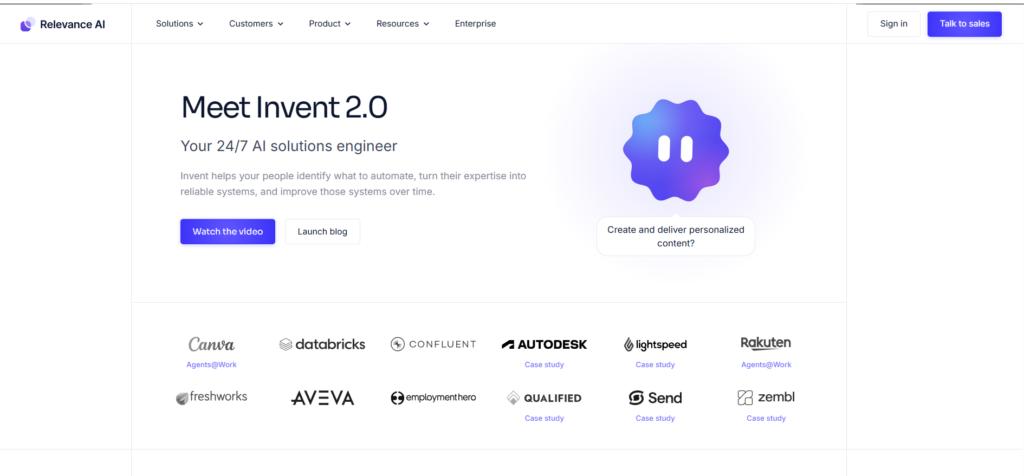Click the AVEVA logo
The height and width of the screenshot is (476, 1024).
point(322,398)
